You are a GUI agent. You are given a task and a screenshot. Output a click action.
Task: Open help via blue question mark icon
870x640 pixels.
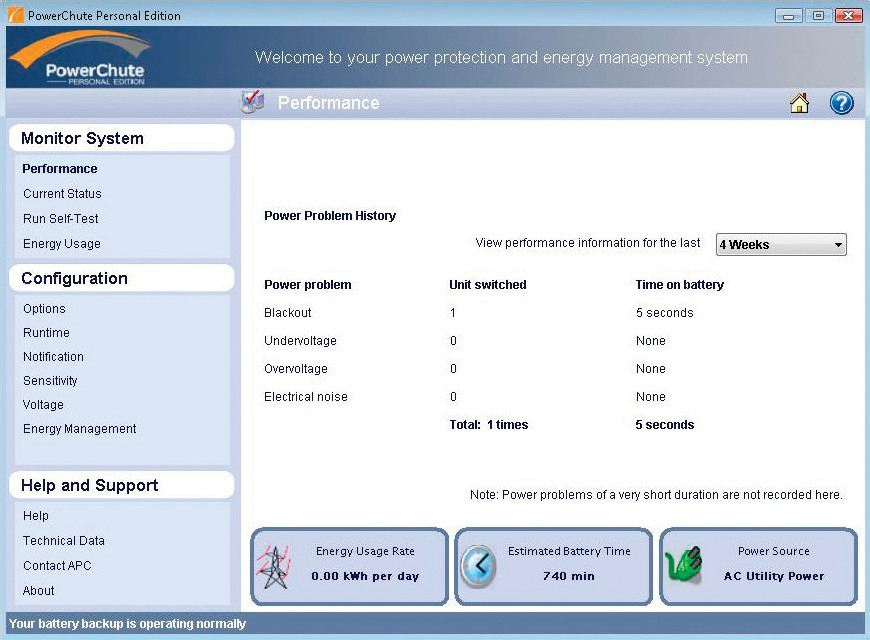pos(841,103)
